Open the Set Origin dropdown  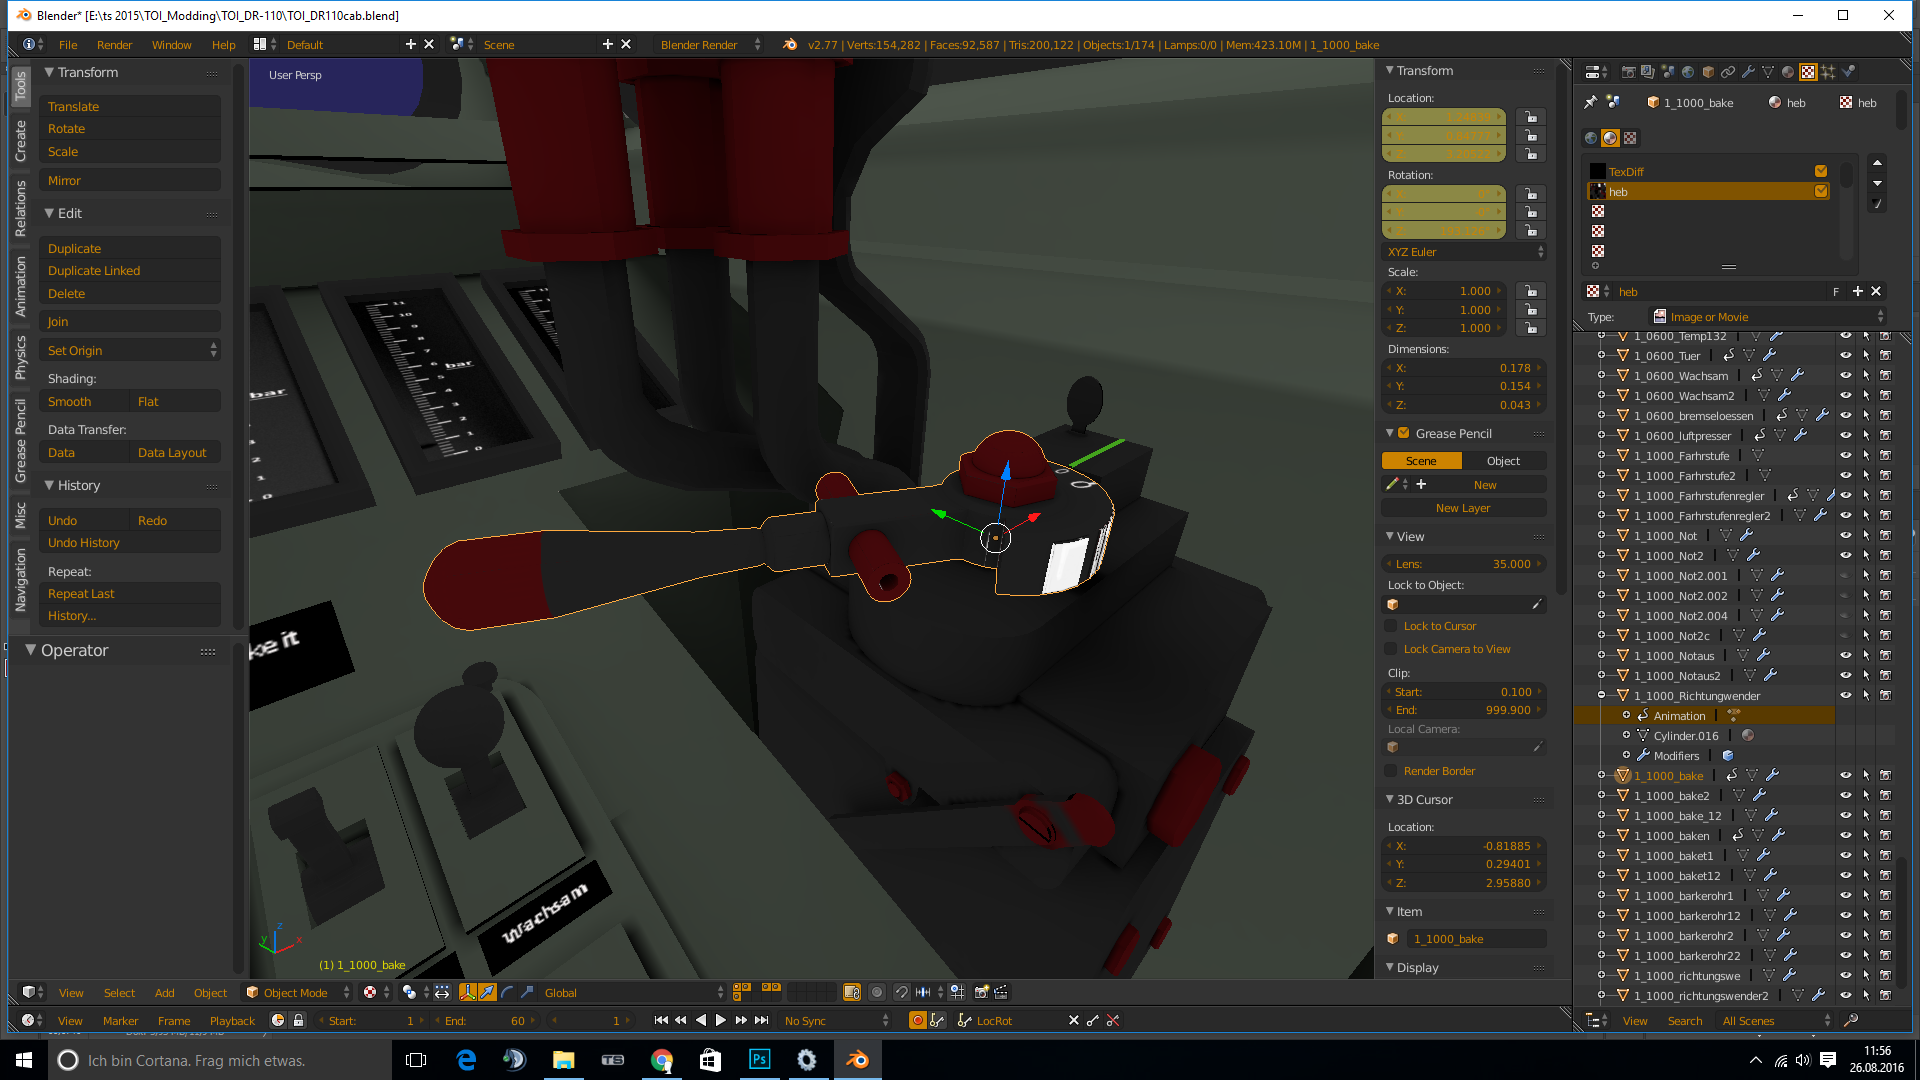tap(130, 351)
